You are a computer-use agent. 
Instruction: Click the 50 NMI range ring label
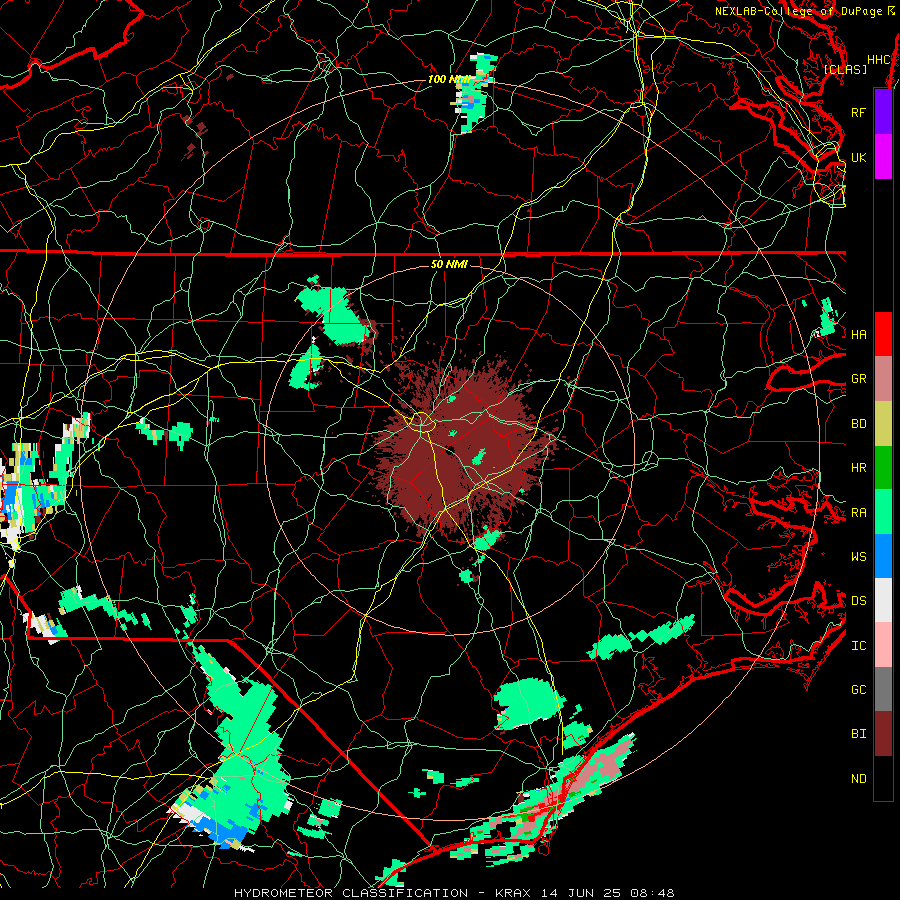coord(449,265)
